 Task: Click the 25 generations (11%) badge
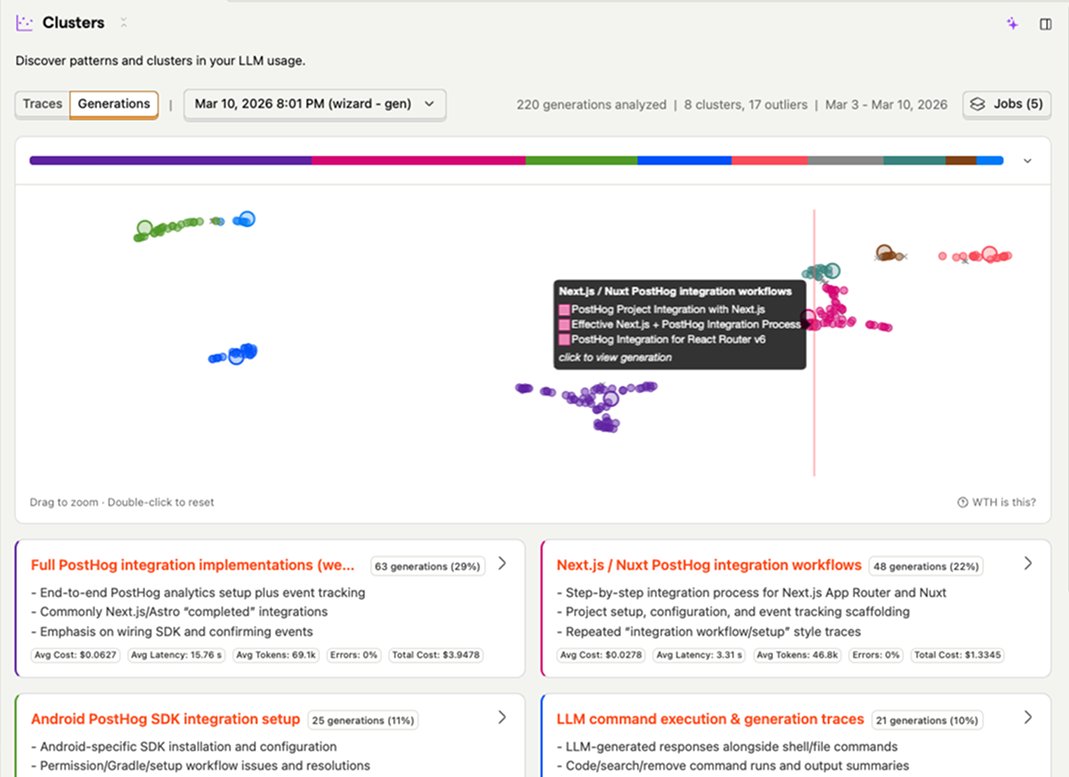363,720
